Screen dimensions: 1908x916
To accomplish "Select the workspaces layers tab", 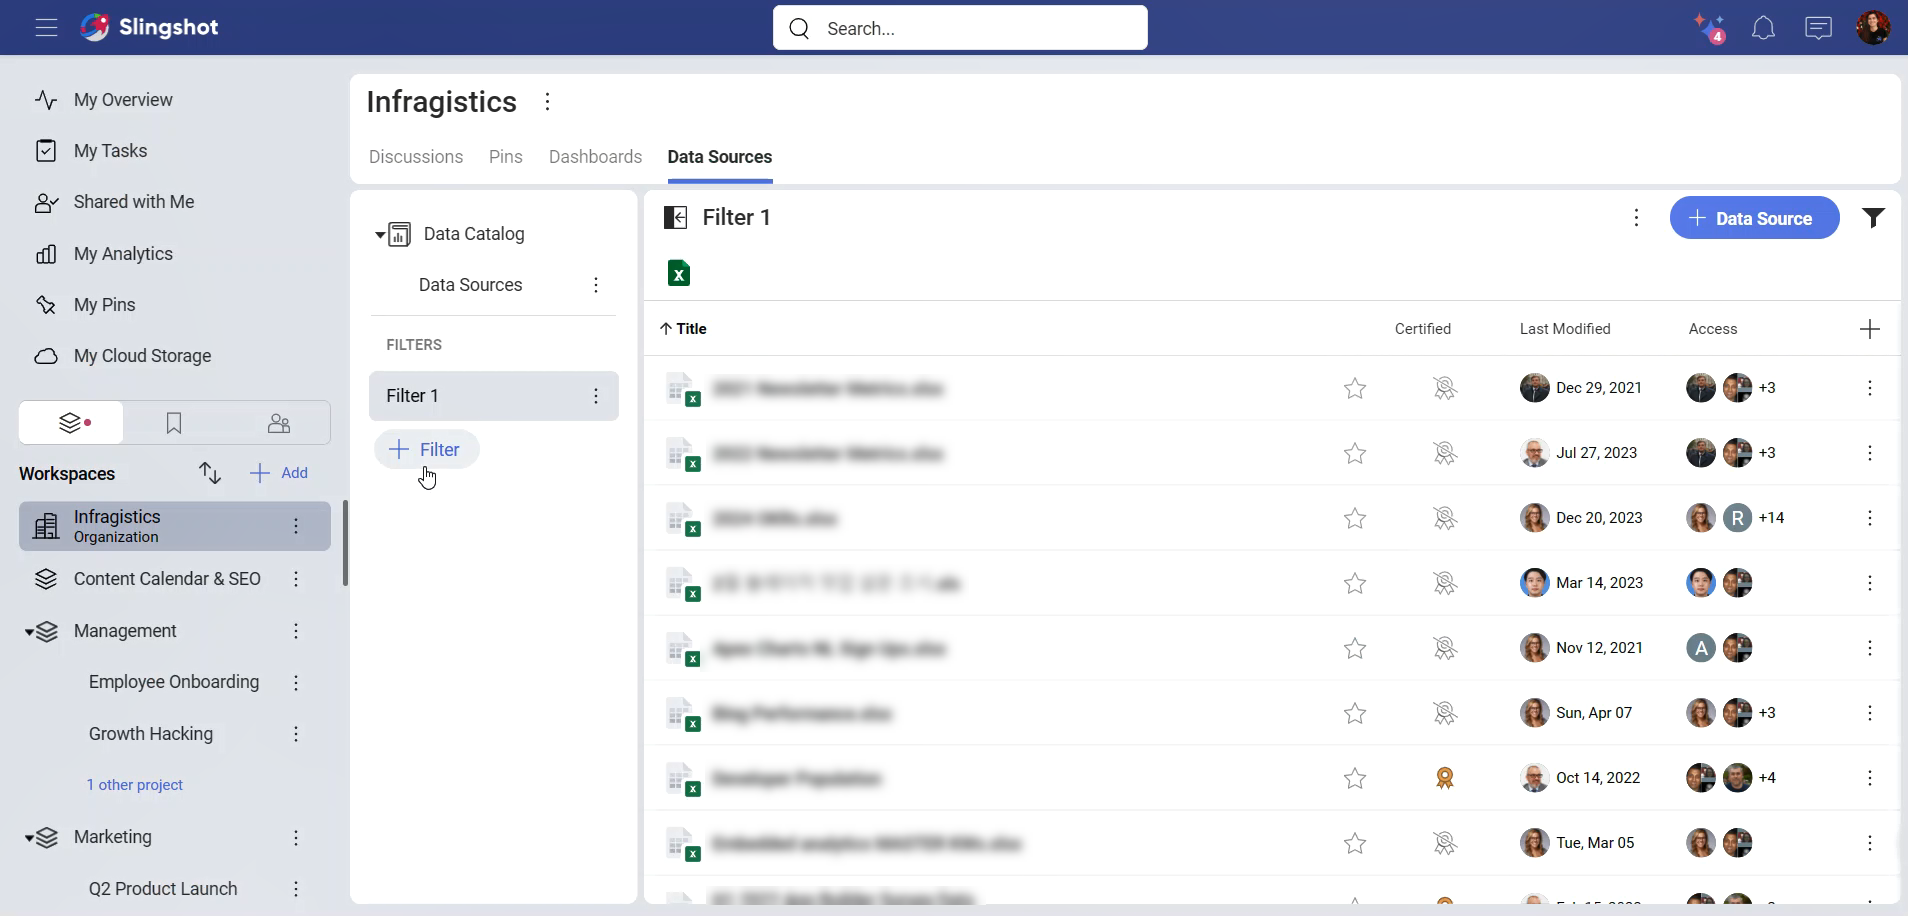I will coord(71,423).
